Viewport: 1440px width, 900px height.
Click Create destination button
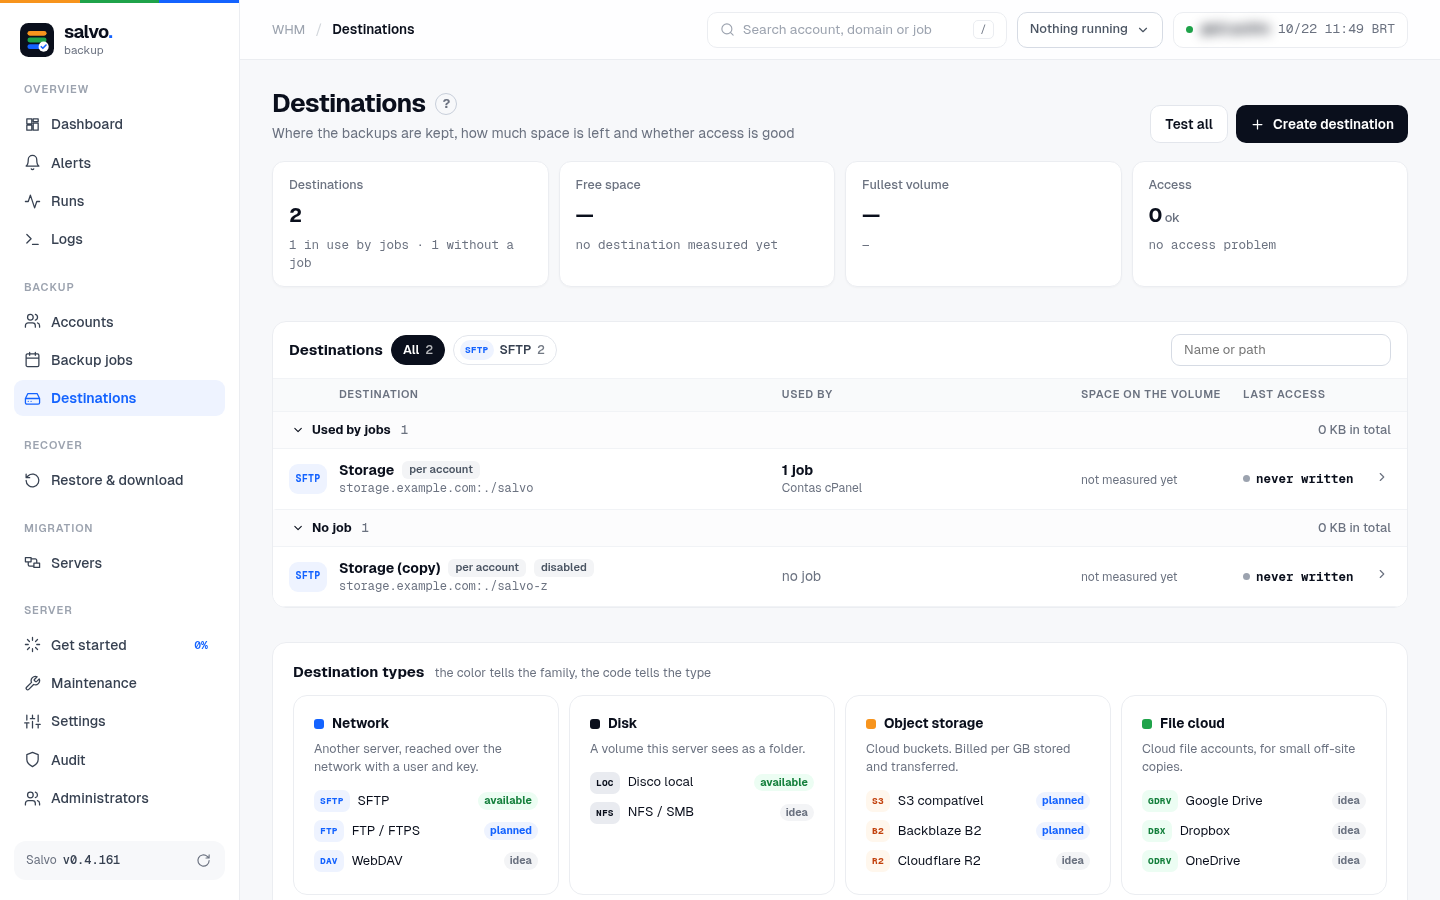tap(1322, 124)
